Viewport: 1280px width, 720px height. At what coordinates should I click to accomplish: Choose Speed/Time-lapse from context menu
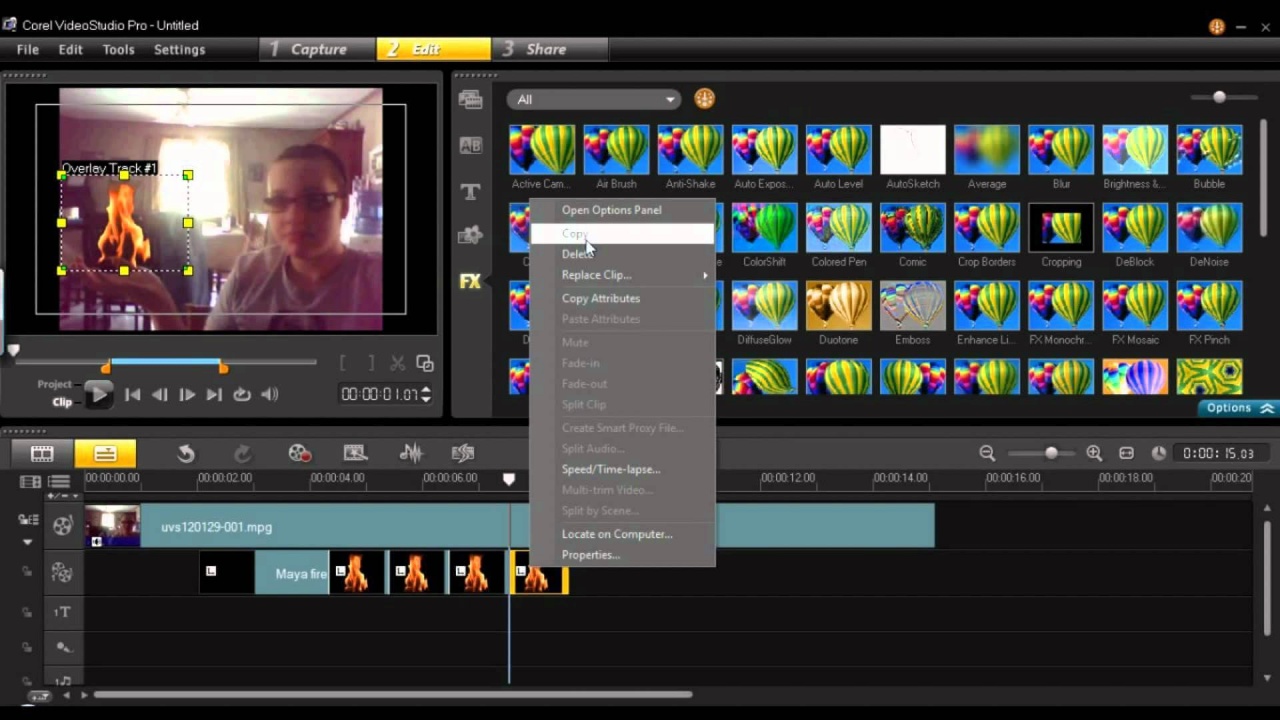click(610, 469)
